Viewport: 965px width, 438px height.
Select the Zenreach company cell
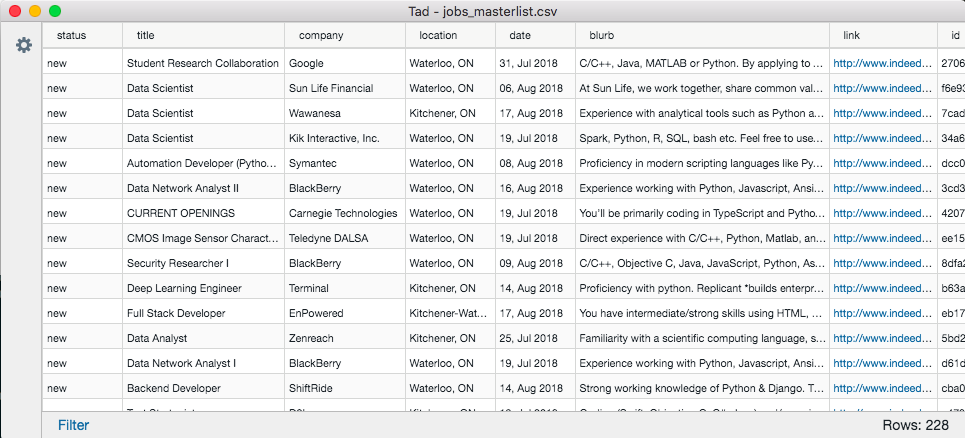[345, 338]
